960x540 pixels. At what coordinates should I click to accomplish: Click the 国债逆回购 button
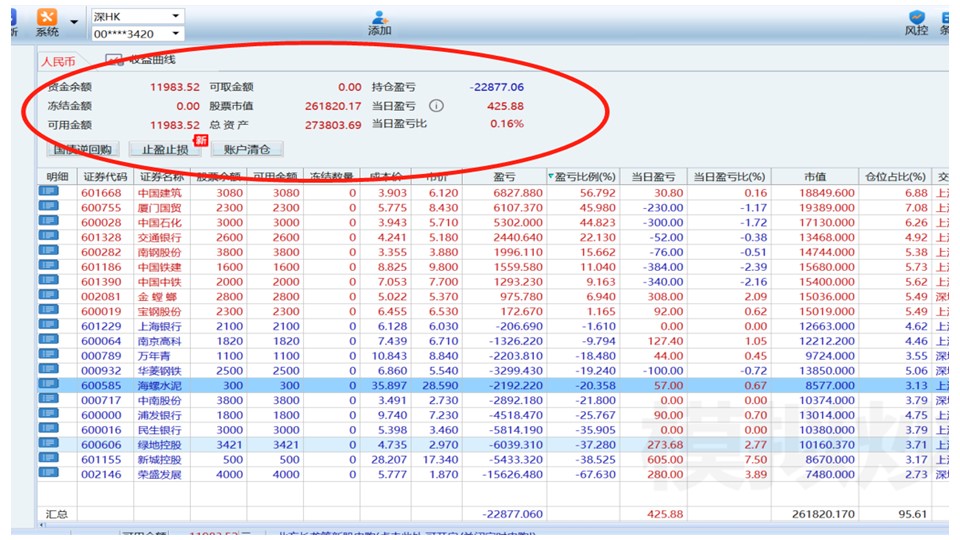[82, 149]
